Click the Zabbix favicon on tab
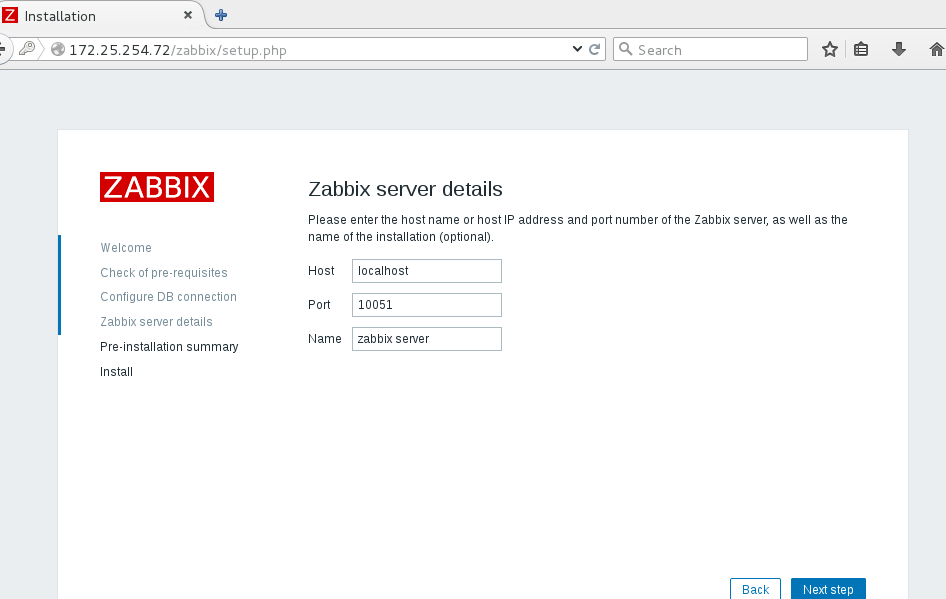 point(10,14)
